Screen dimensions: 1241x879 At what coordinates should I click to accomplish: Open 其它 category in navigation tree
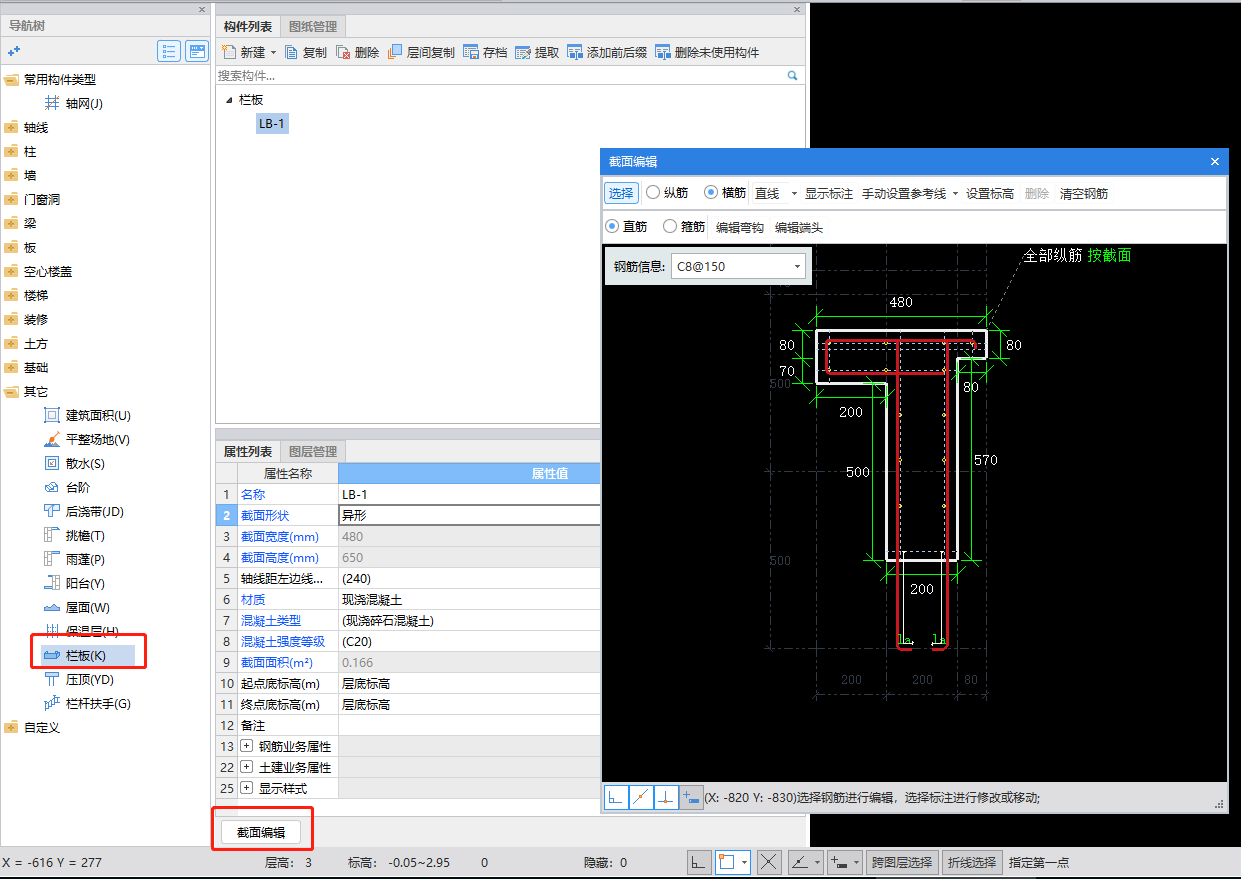(26, 391)
